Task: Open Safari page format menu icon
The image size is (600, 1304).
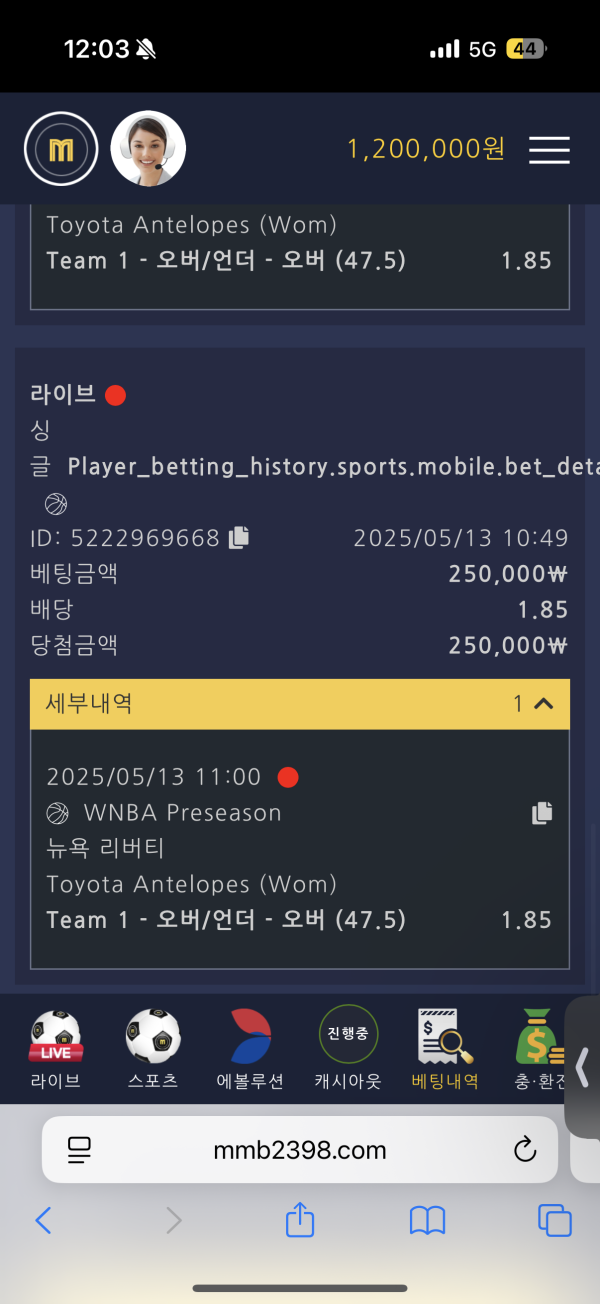Action: pos(79,1150)
